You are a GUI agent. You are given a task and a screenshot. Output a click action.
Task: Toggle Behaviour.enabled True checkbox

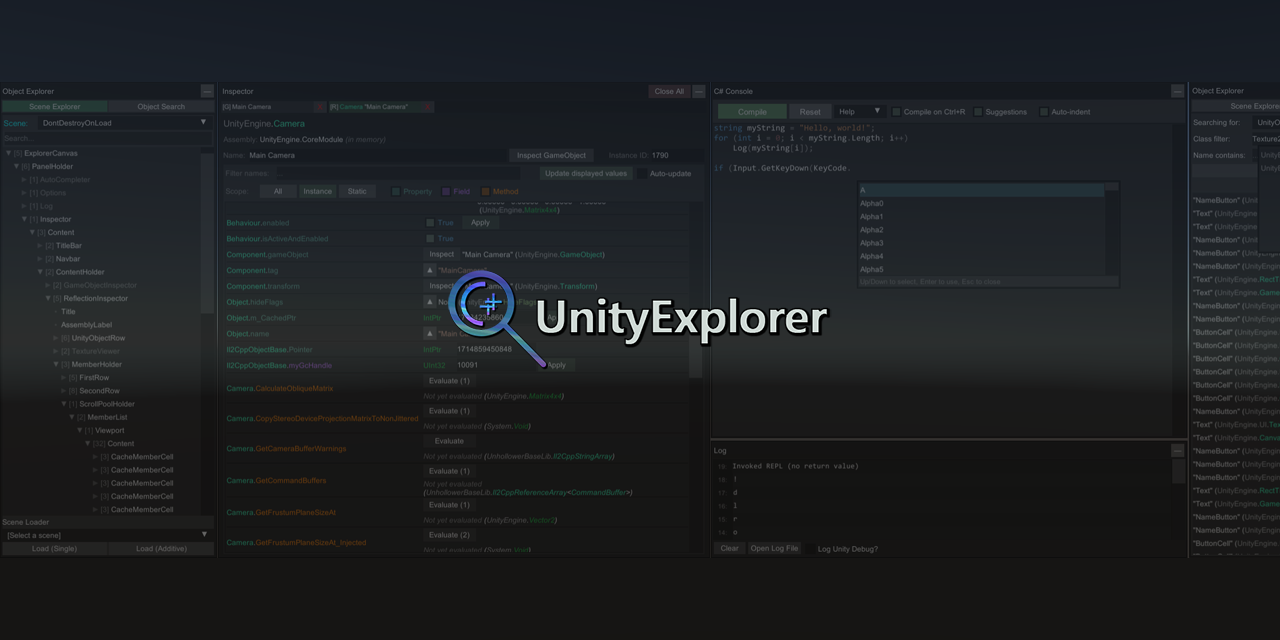click(x=430, y=223)
